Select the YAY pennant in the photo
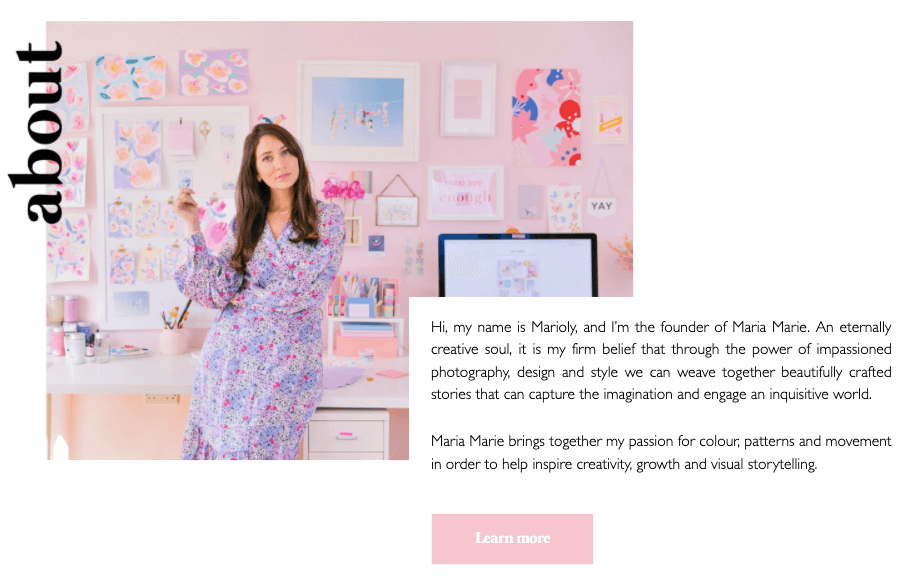This screenshot has height=575, width=911. (x=601, y=206)
